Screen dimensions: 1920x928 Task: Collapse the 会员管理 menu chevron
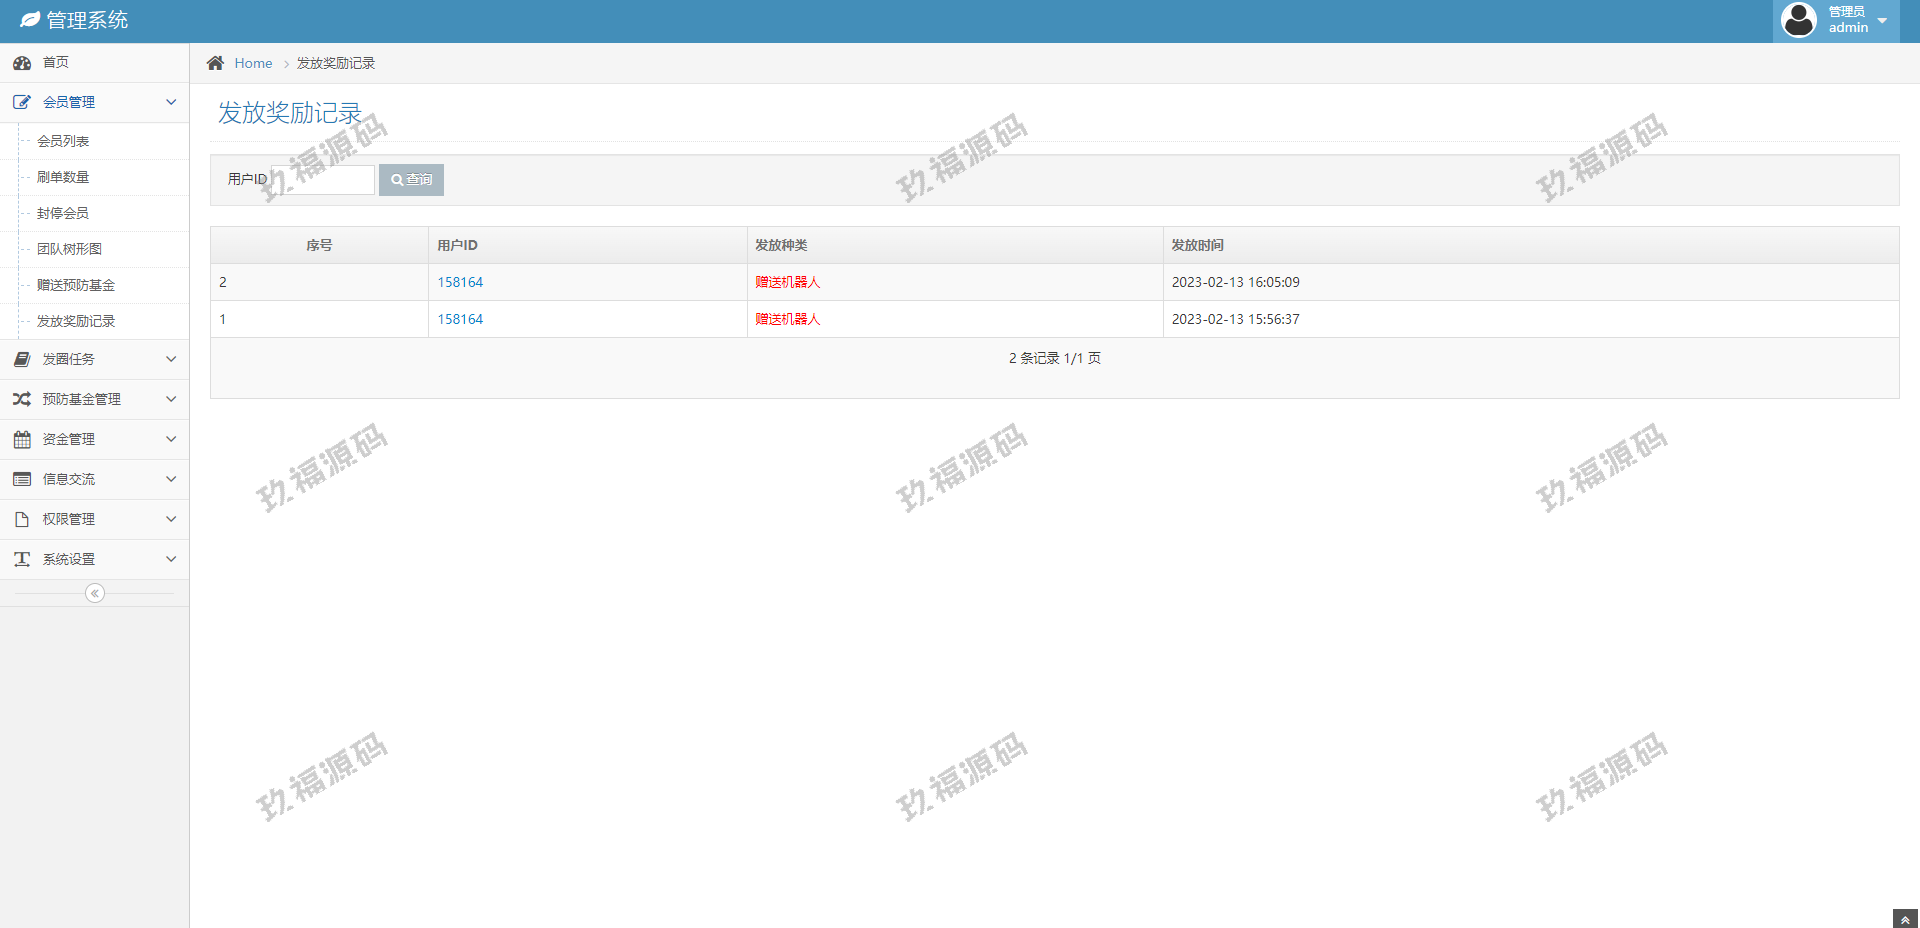point(171,102)
